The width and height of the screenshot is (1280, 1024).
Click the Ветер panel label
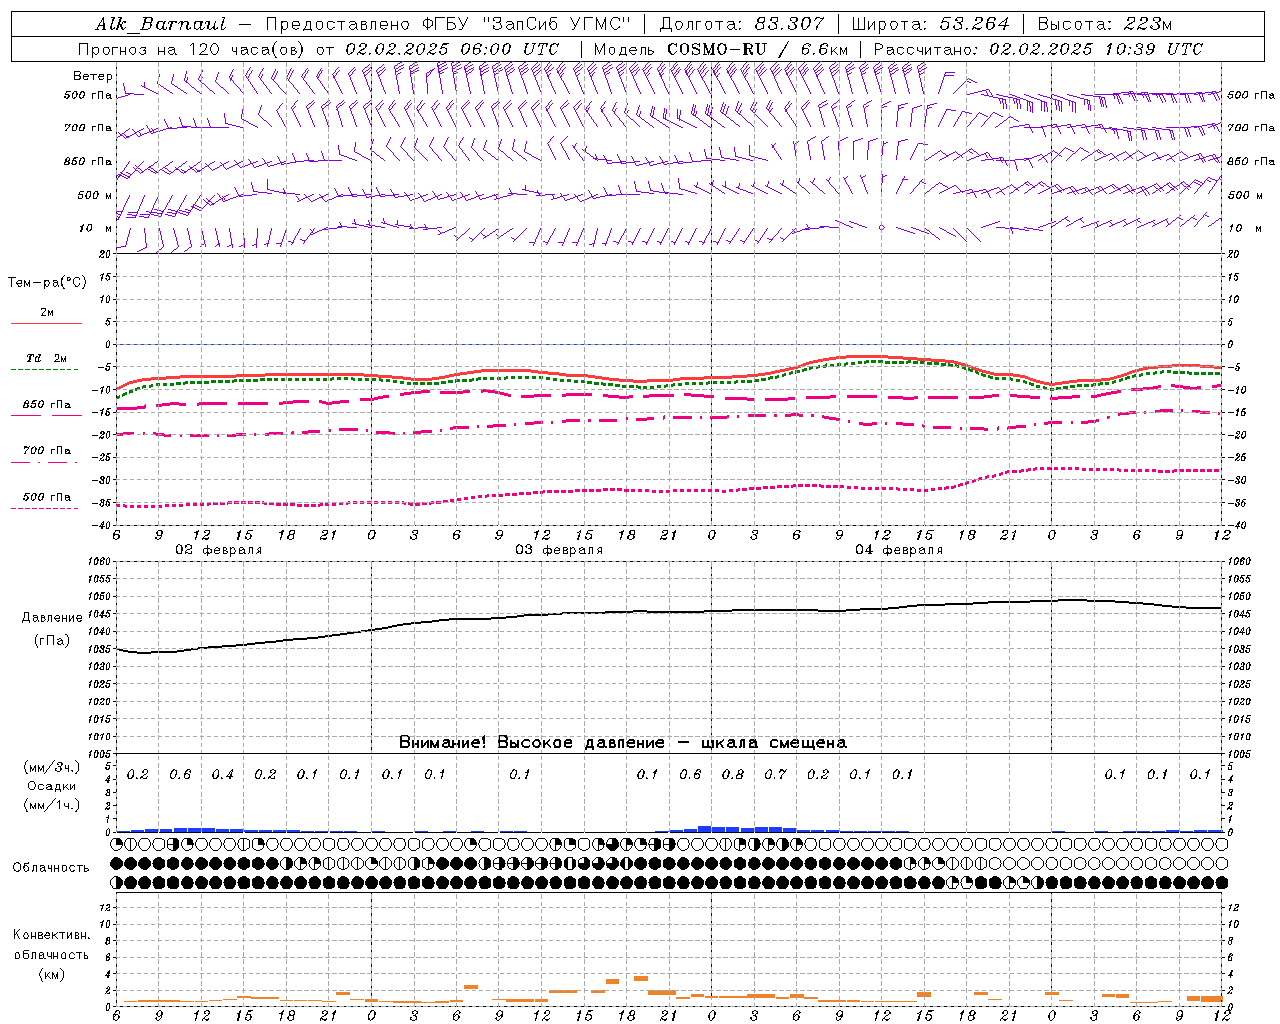coord(92,76)
